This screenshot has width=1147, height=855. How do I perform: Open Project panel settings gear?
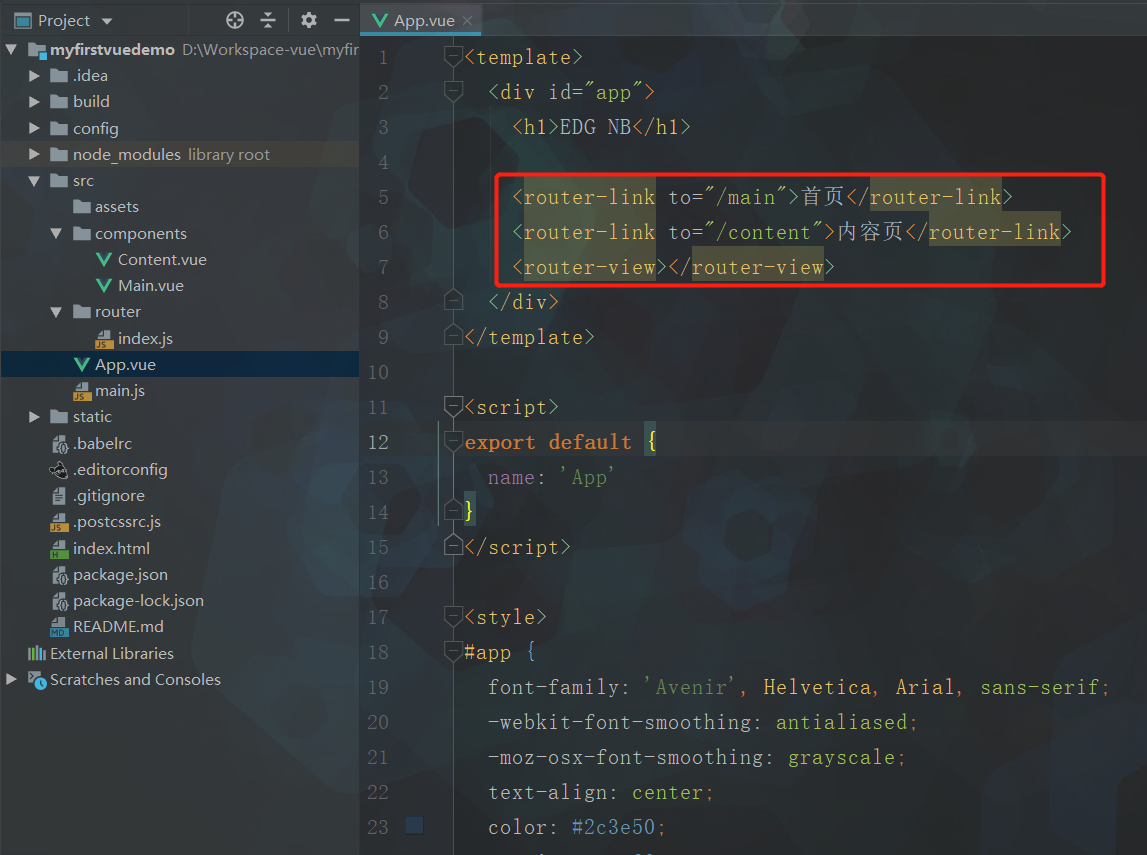coord(309,20)
